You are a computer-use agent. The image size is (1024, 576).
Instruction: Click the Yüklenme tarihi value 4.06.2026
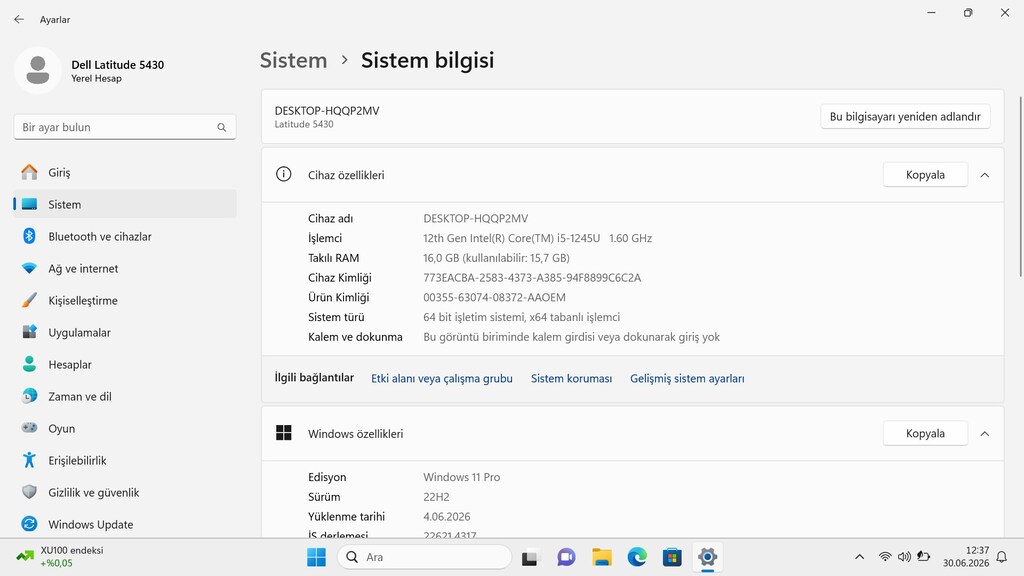coord(447,517)
